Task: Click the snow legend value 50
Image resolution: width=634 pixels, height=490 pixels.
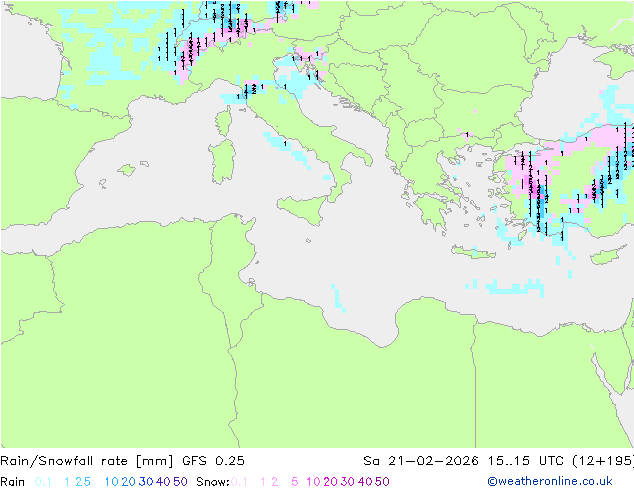Action: coord(382,482)
